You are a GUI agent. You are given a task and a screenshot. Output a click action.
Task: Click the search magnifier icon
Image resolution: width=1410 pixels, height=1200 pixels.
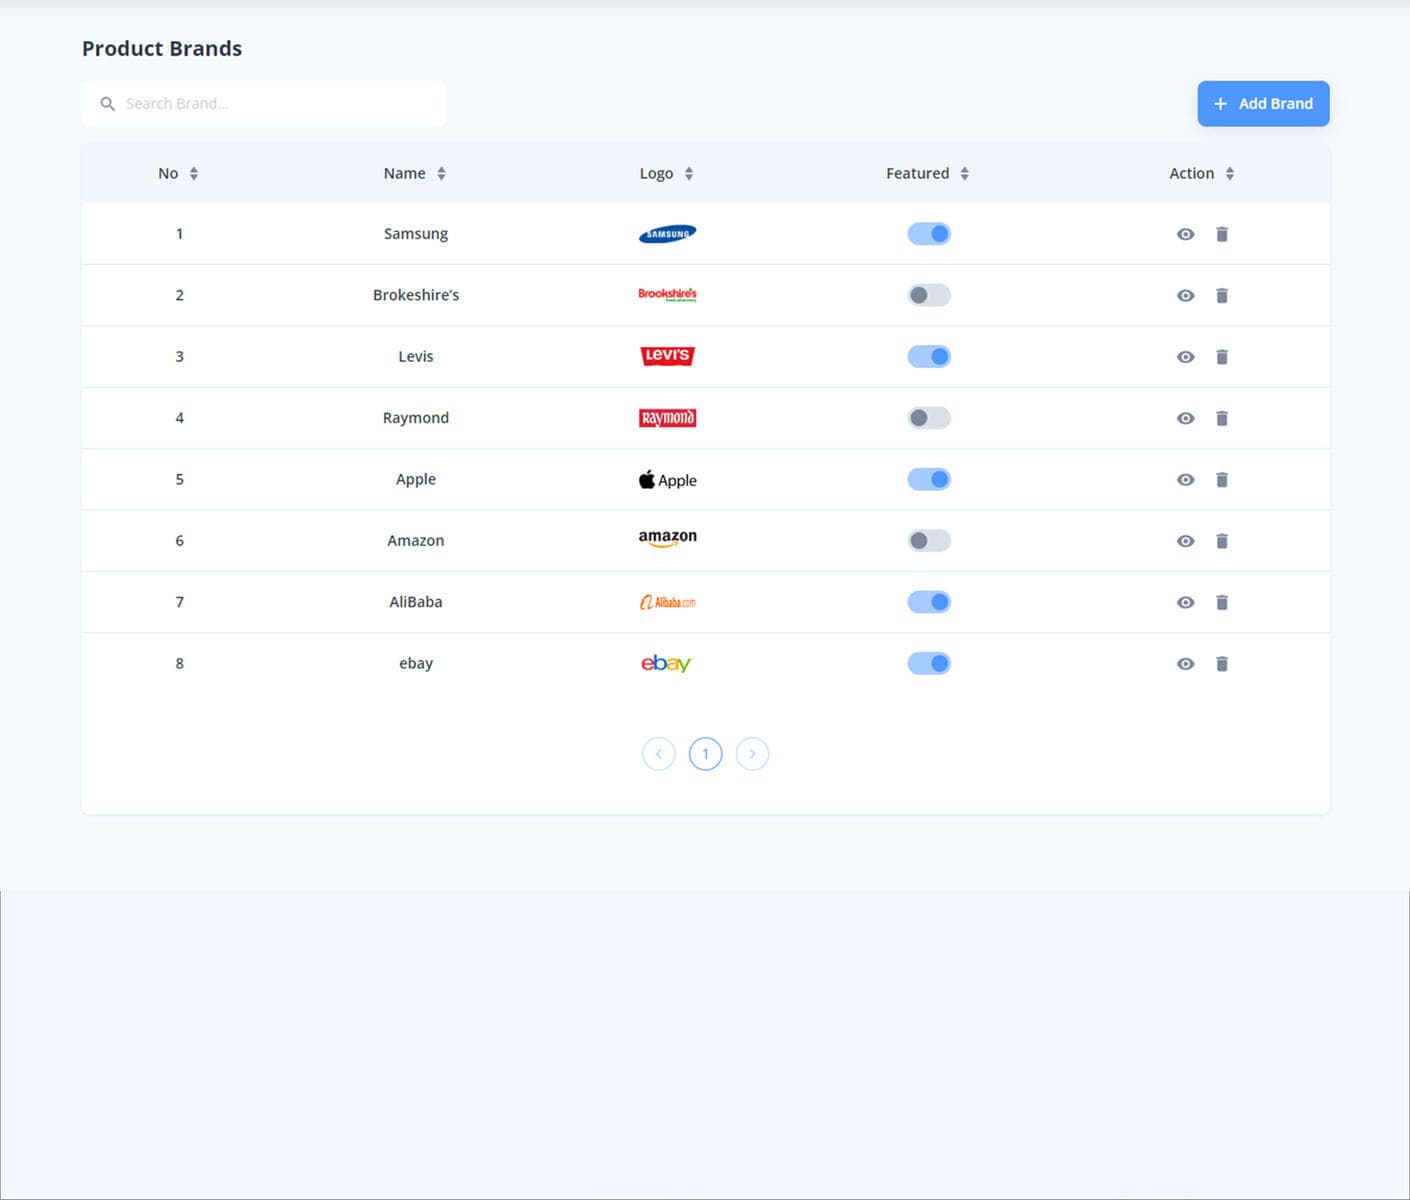pos(107,103)
